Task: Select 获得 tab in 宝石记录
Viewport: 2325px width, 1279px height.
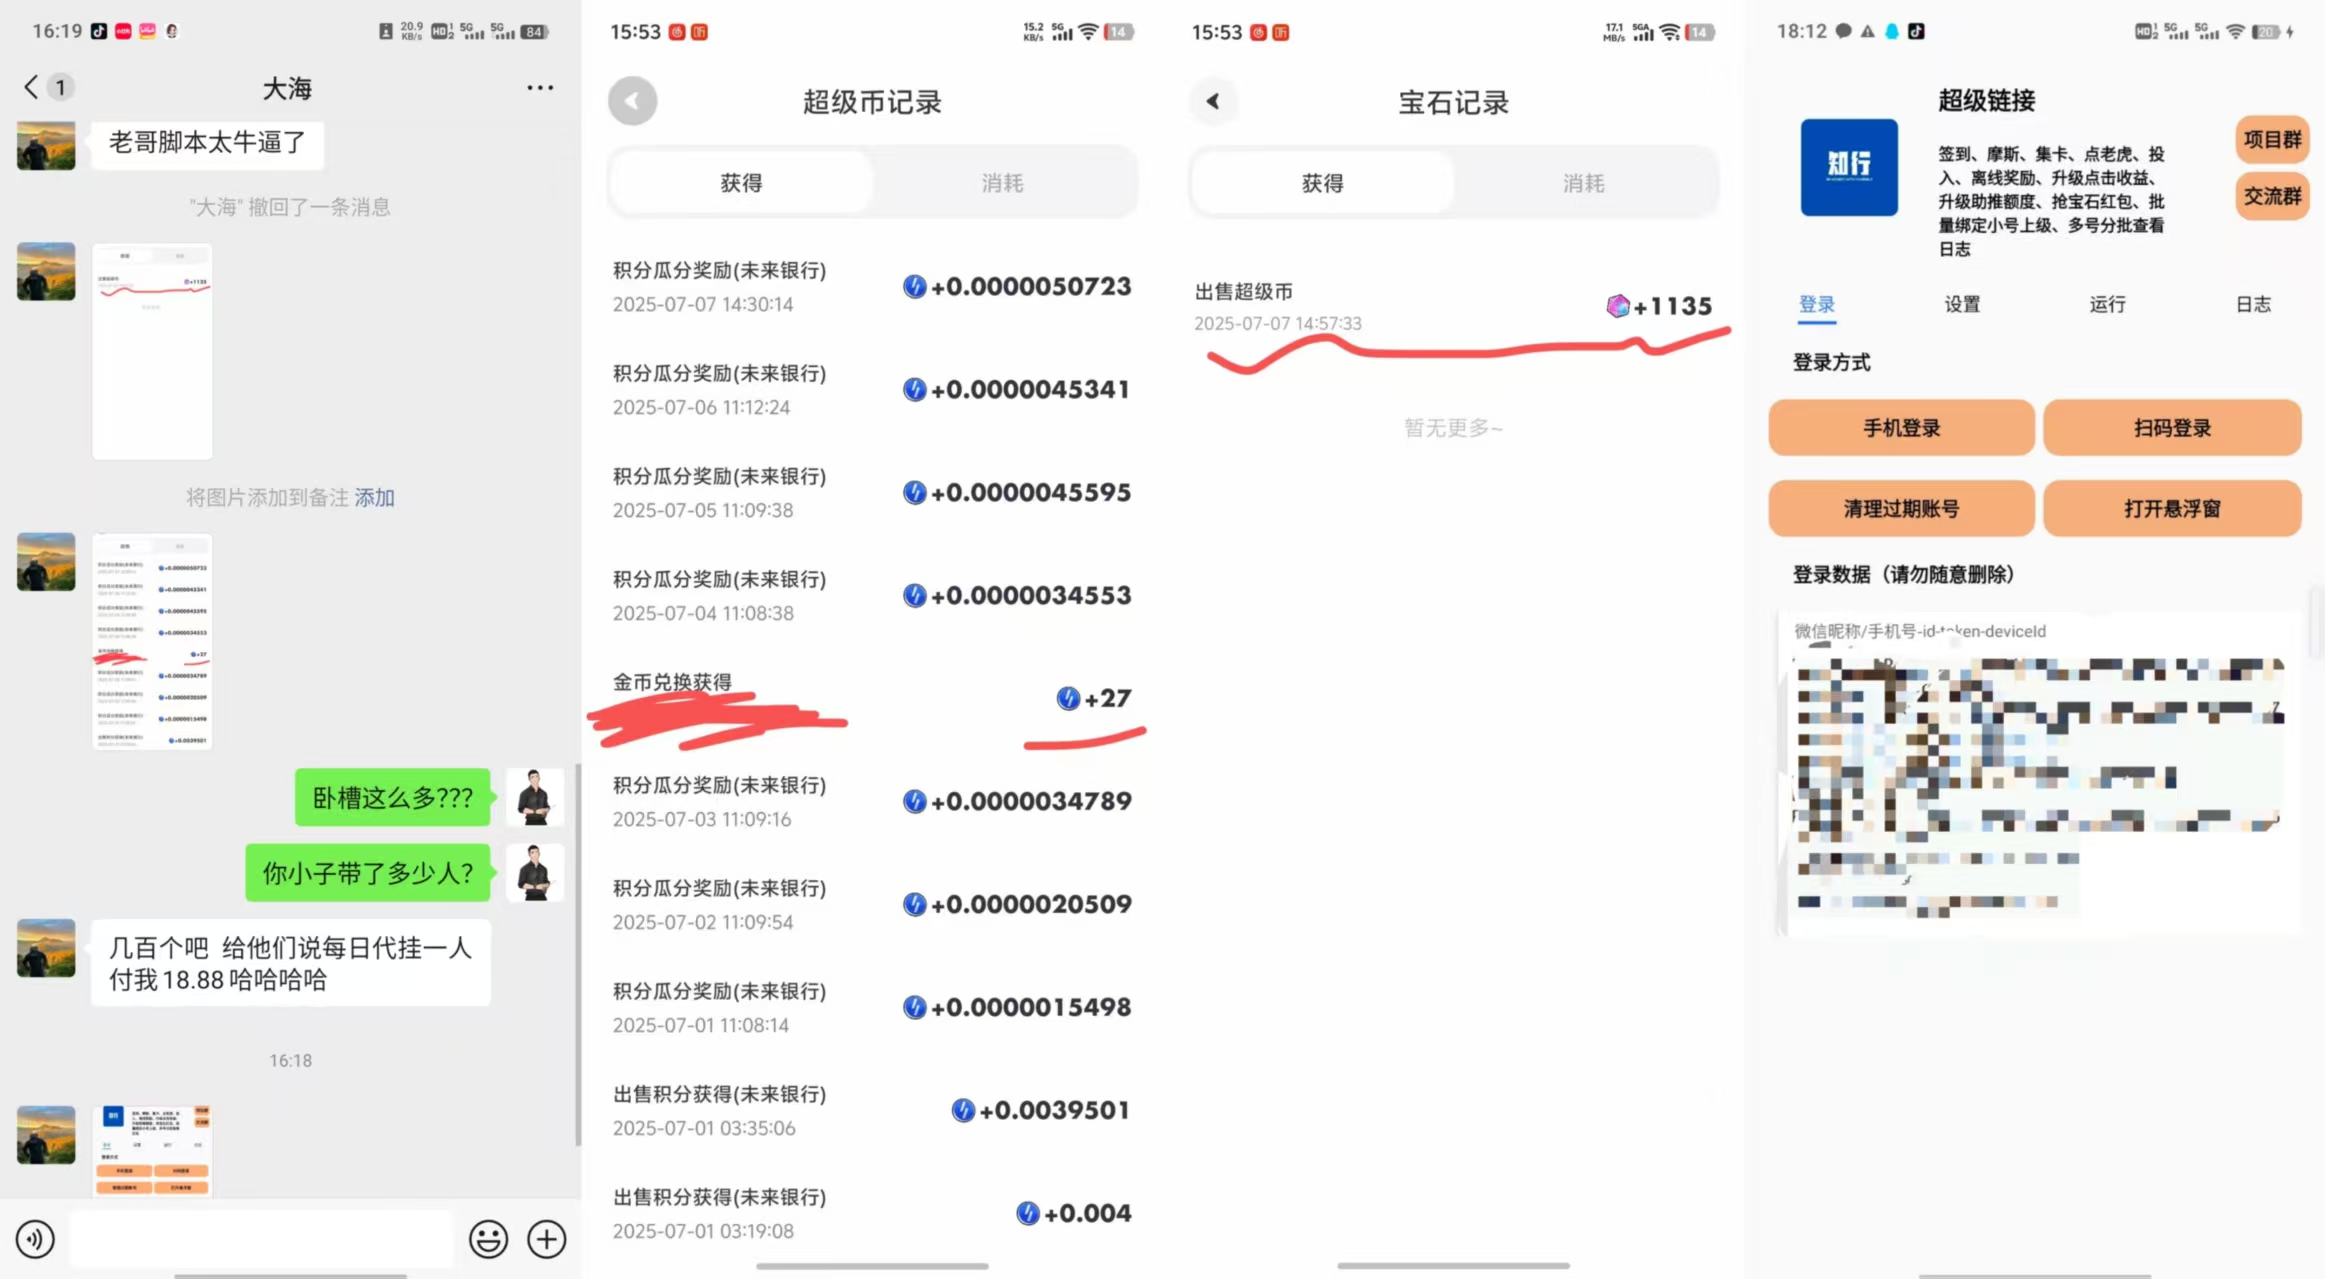Action: click(x=1322, y=183)
